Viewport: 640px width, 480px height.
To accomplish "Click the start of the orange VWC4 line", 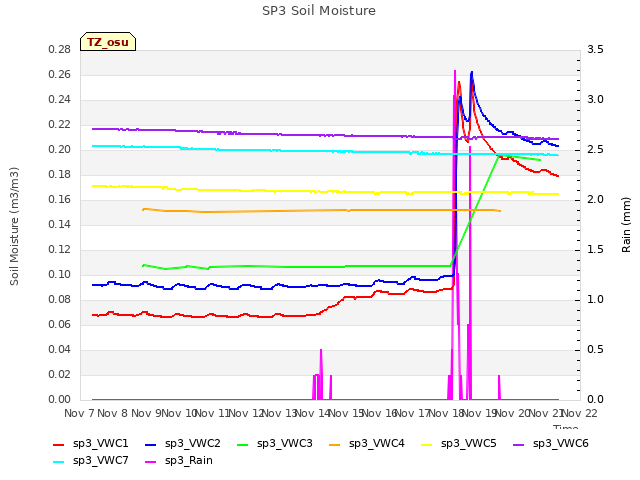I will (x=143, y=209).
